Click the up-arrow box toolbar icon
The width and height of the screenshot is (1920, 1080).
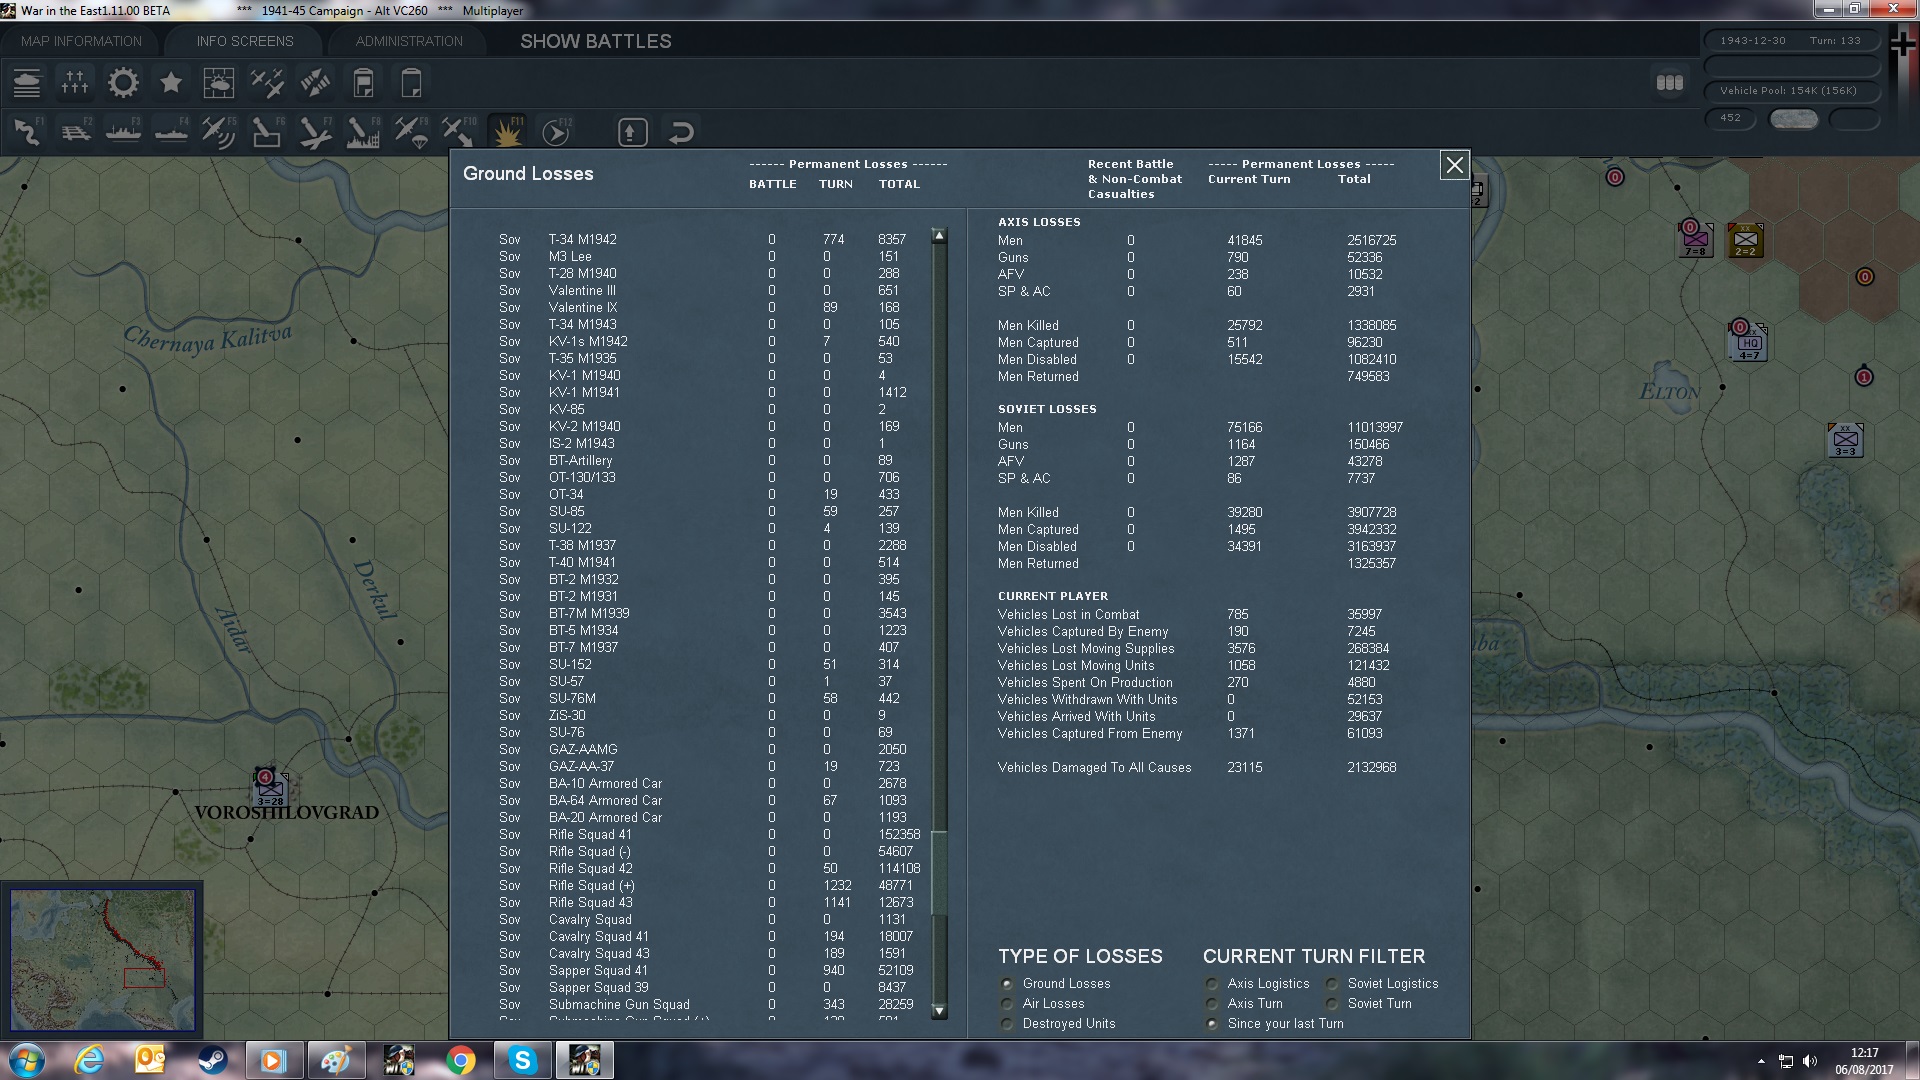tap(632, 132)
